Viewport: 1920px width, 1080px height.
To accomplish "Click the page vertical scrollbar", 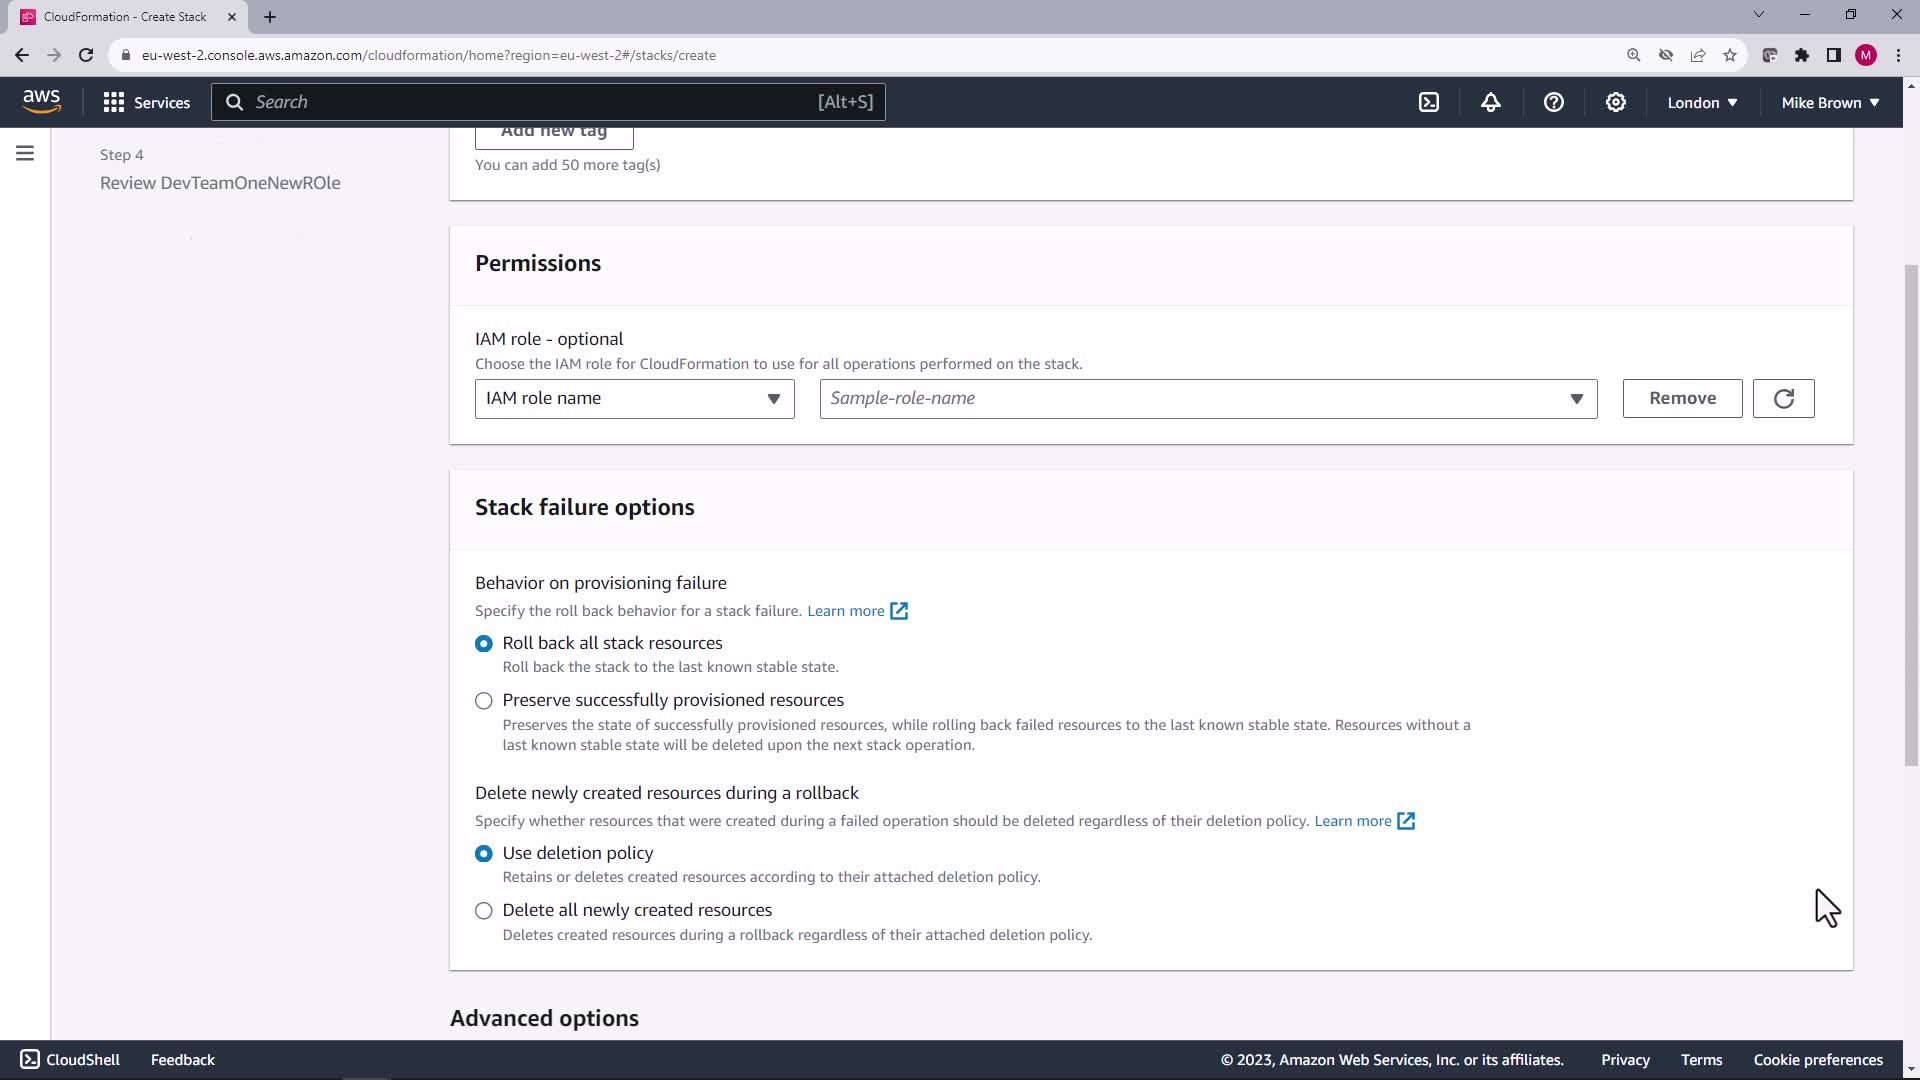I will pos(1911,515).
